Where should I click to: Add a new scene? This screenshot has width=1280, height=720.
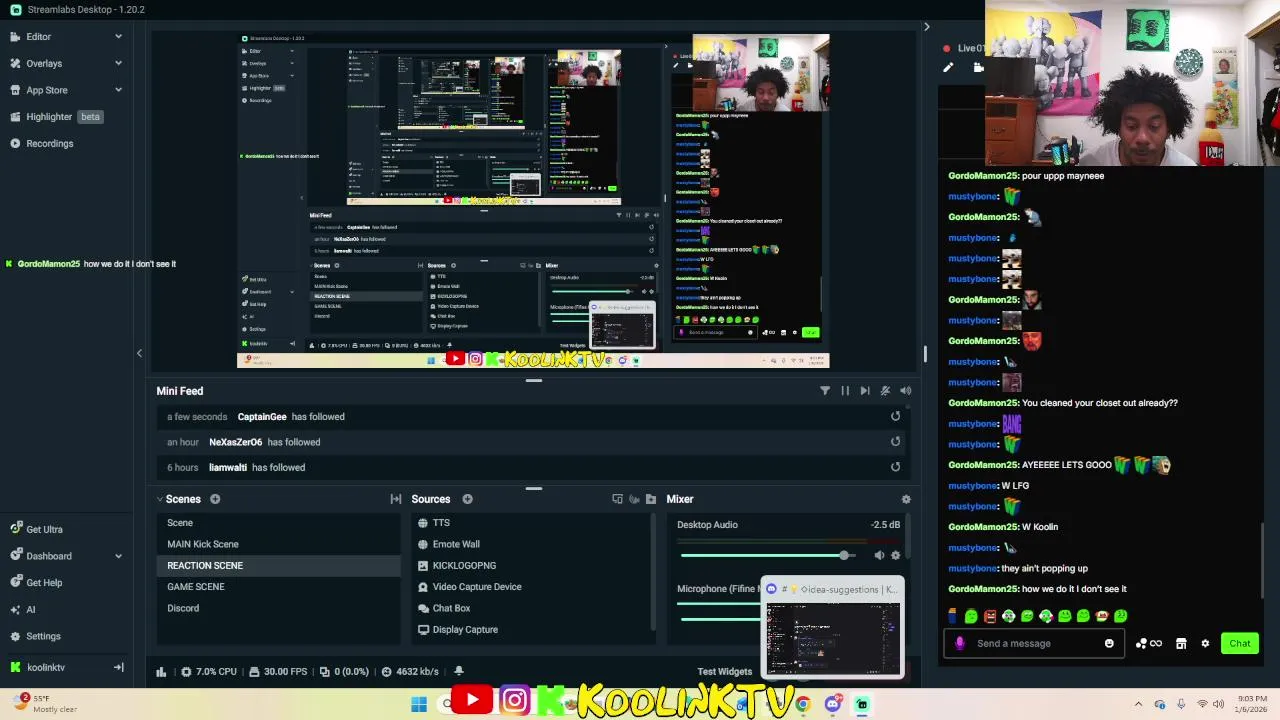click(215, 499)
